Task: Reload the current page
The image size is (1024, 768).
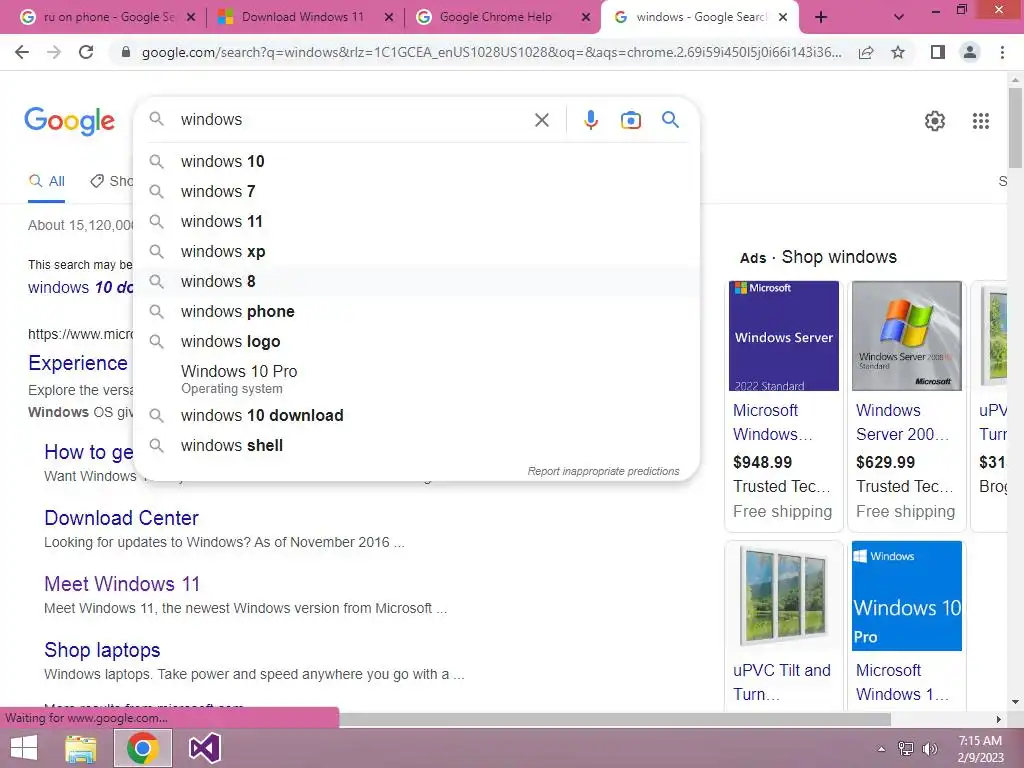Action: (86, 52)
